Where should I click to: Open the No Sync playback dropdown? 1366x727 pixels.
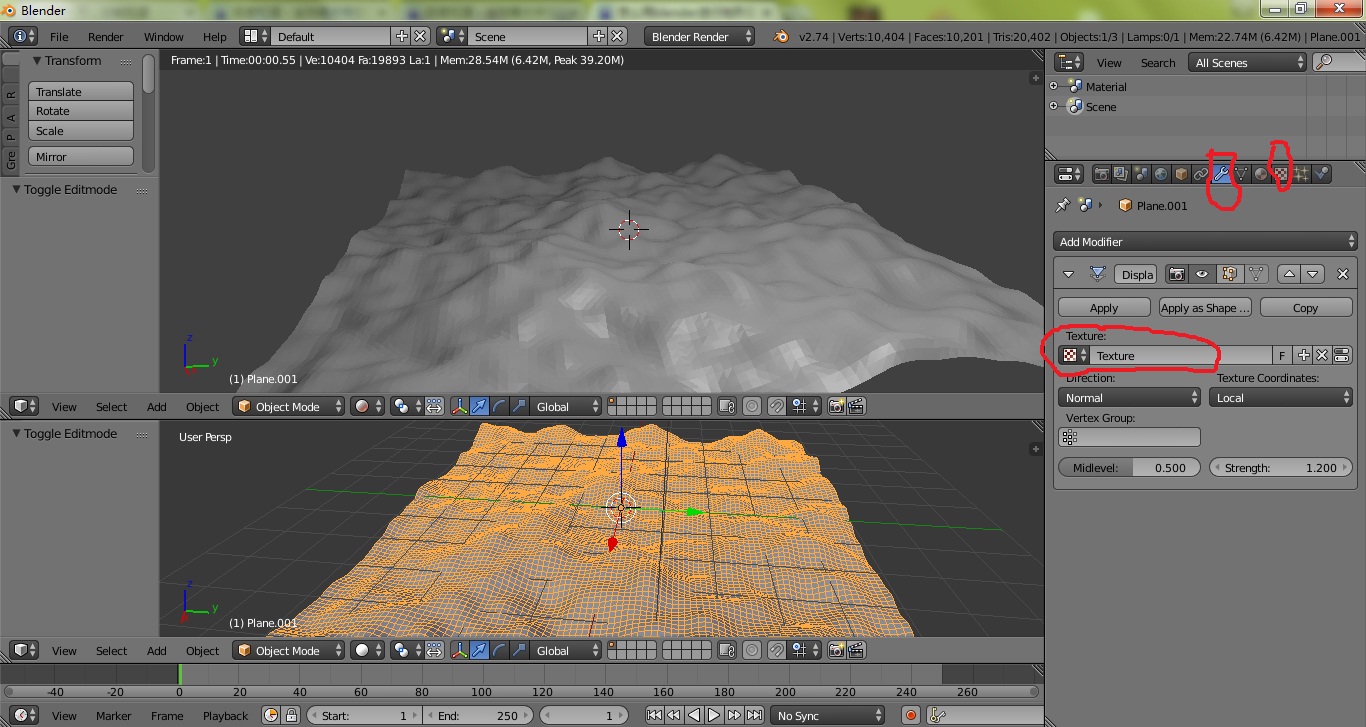(828, 716)
